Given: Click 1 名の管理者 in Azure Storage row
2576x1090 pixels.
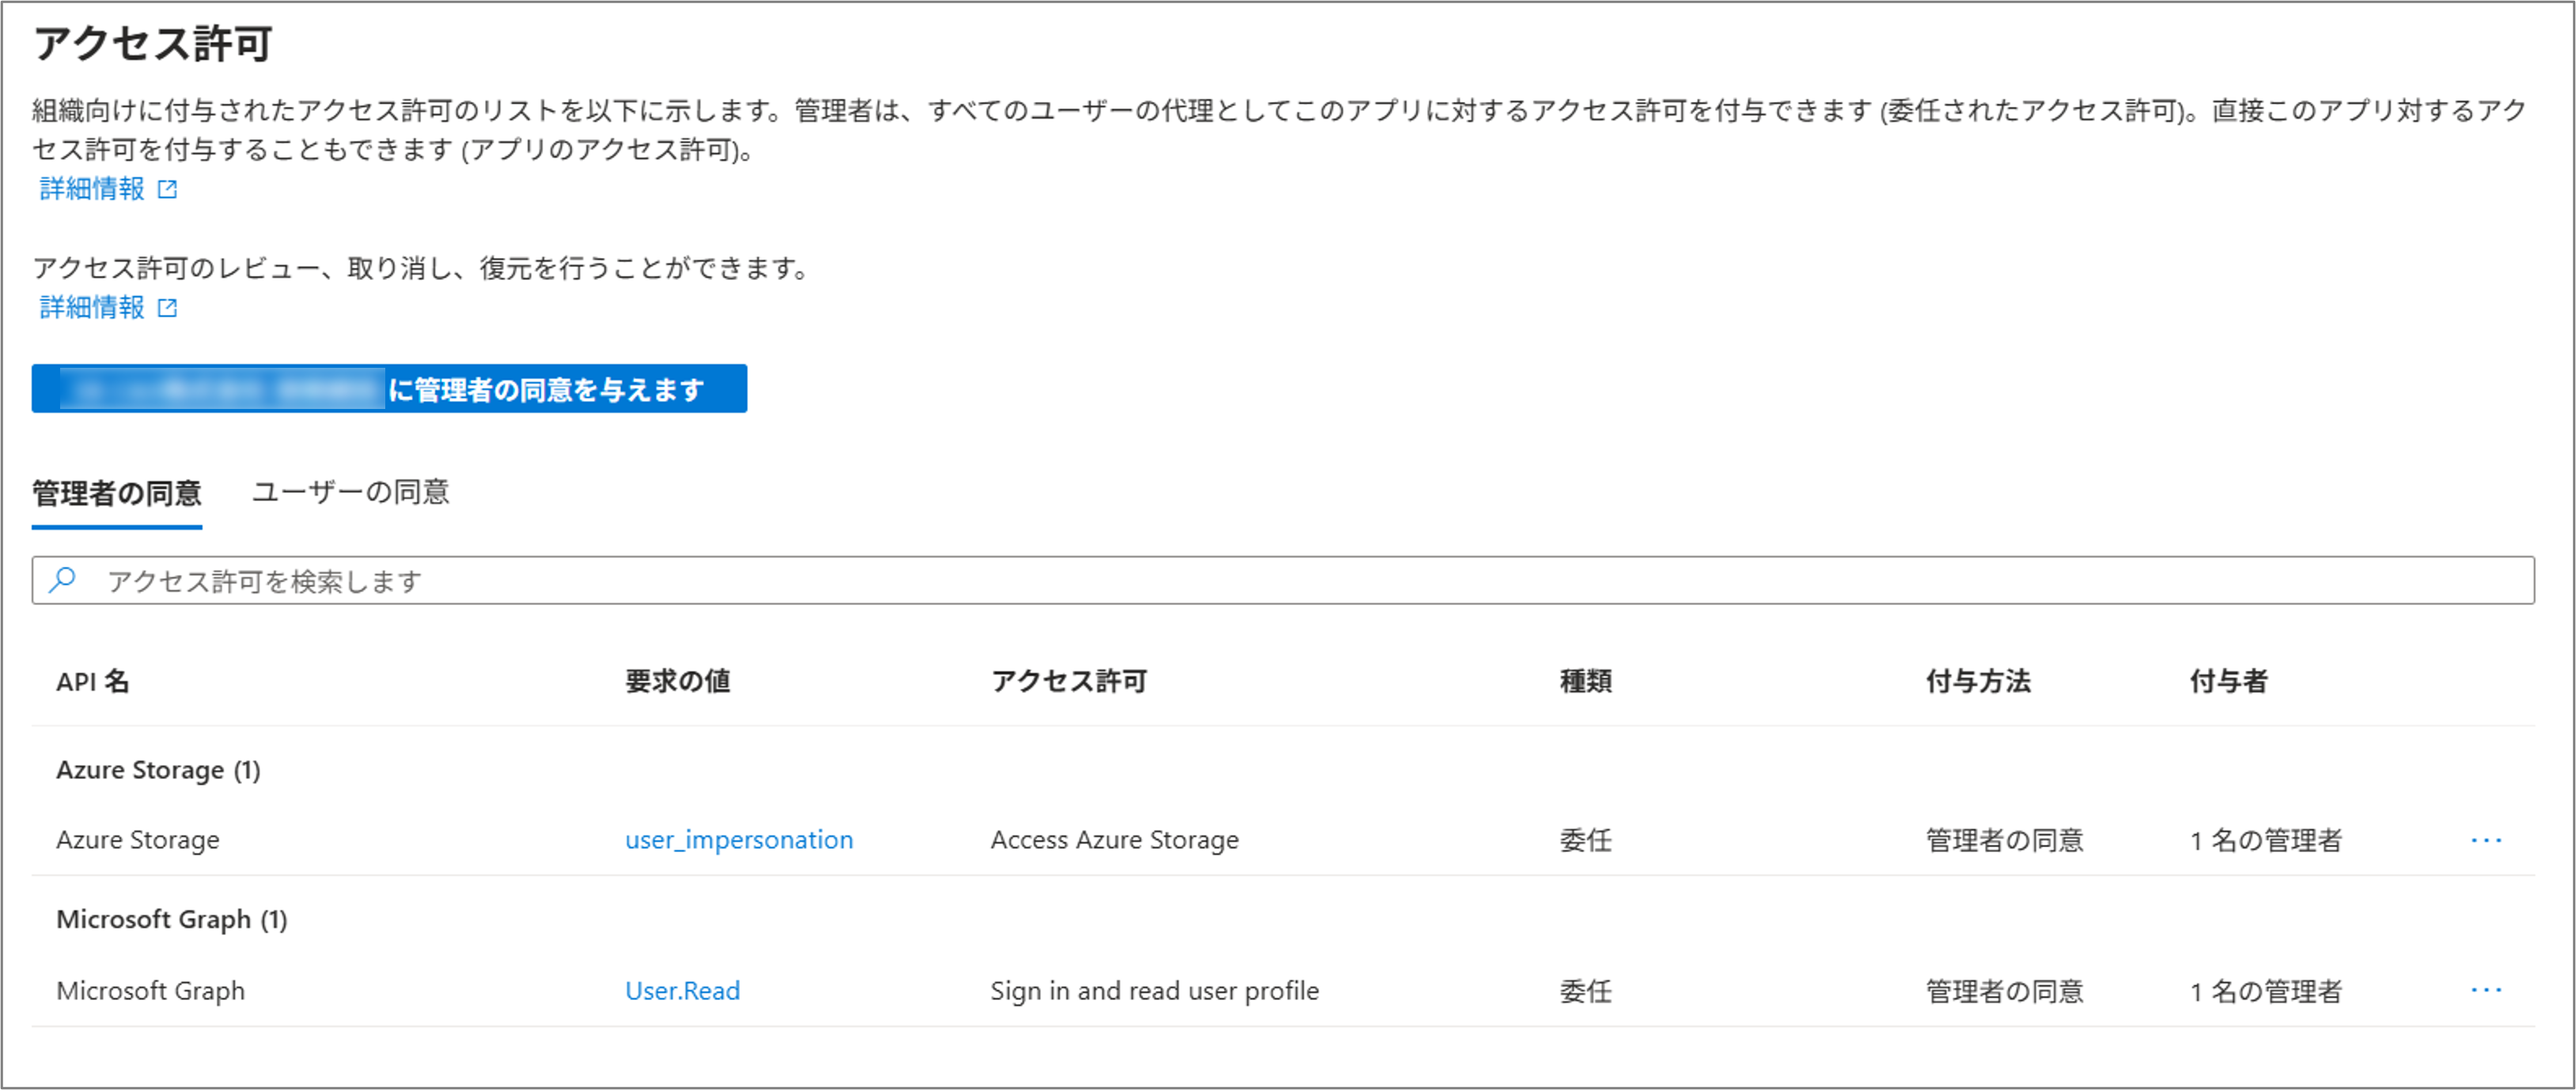Looking at the screenshot, I should pos(2265,840).
